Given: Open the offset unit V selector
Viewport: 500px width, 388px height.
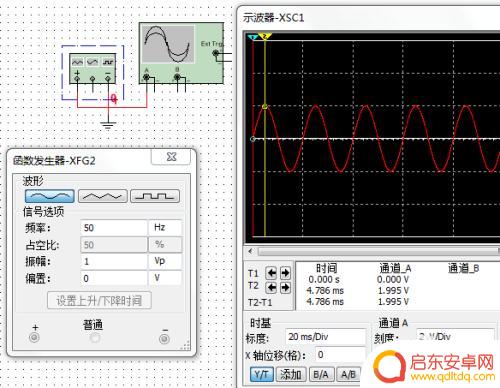Looking at the screenshot, I should tap(165, 278).
